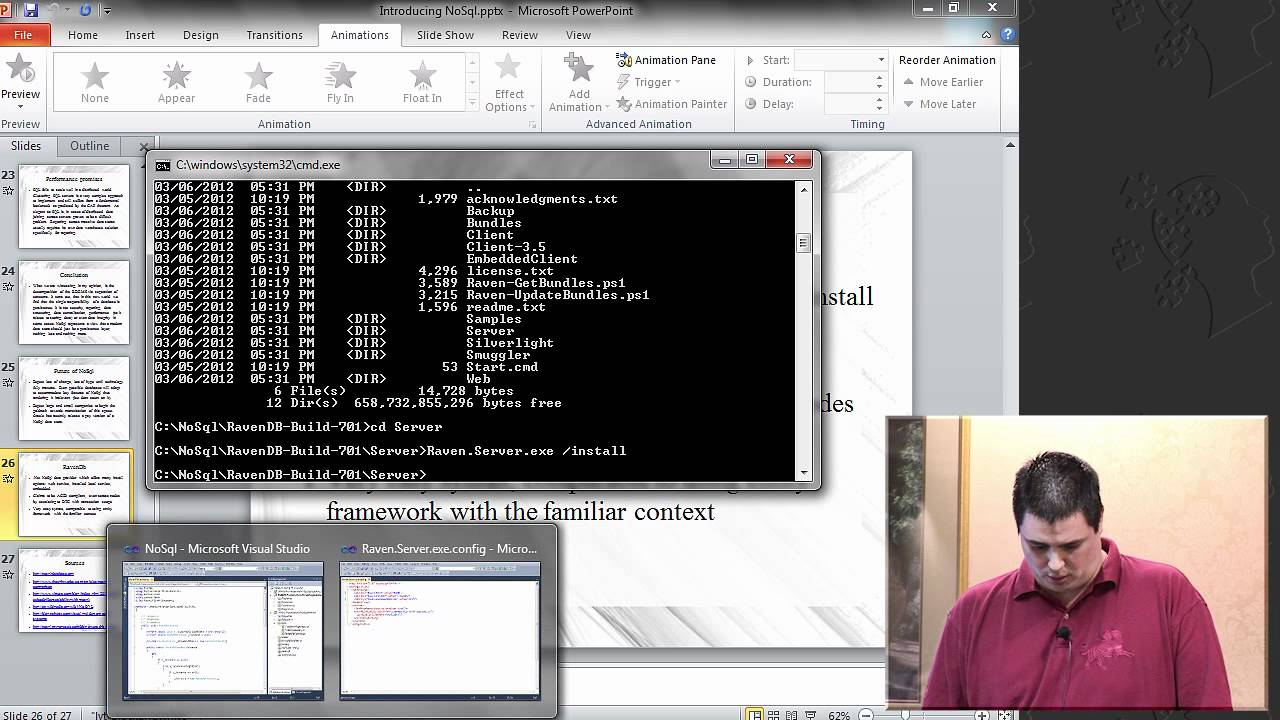Click the 62% zoom level
This screenshot has width=1280, height=720.
click(x=839, y=715)
